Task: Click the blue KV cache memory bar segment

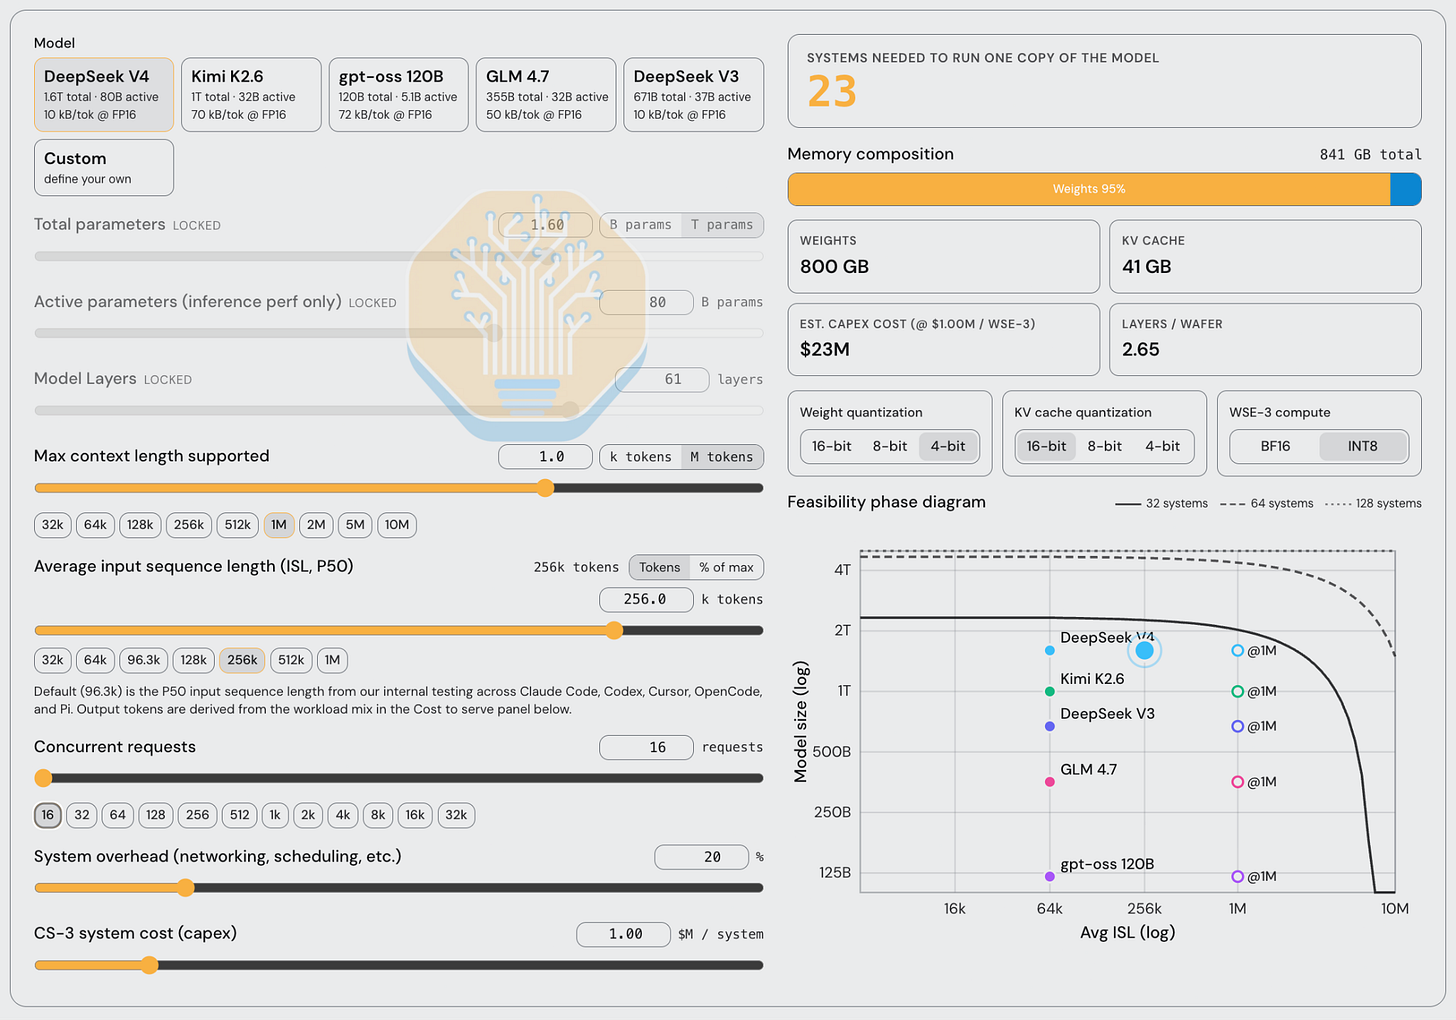Action: [1406, 189]
